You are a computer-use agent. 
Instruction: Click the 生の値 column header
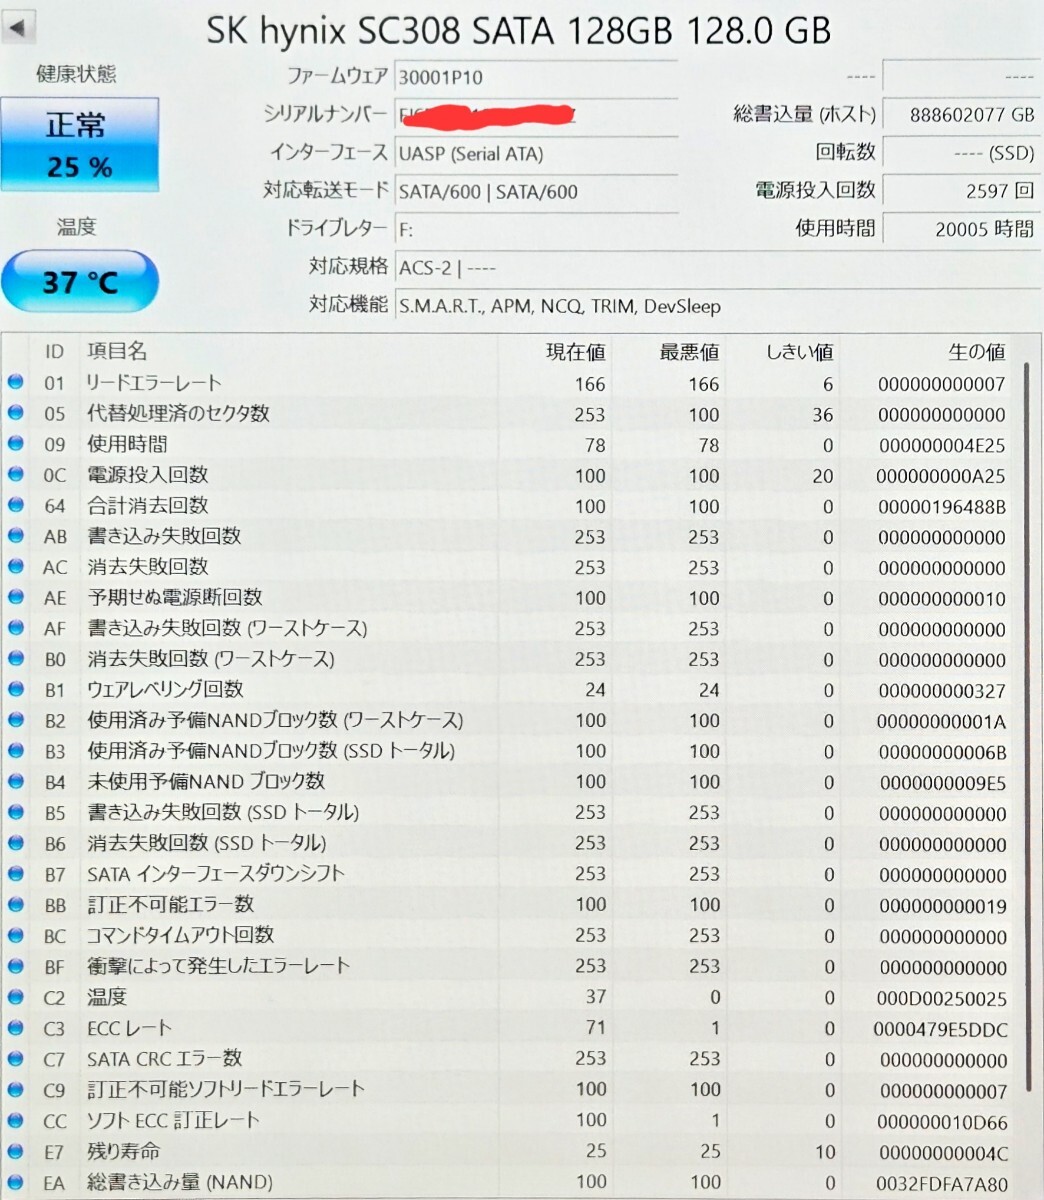976,352
